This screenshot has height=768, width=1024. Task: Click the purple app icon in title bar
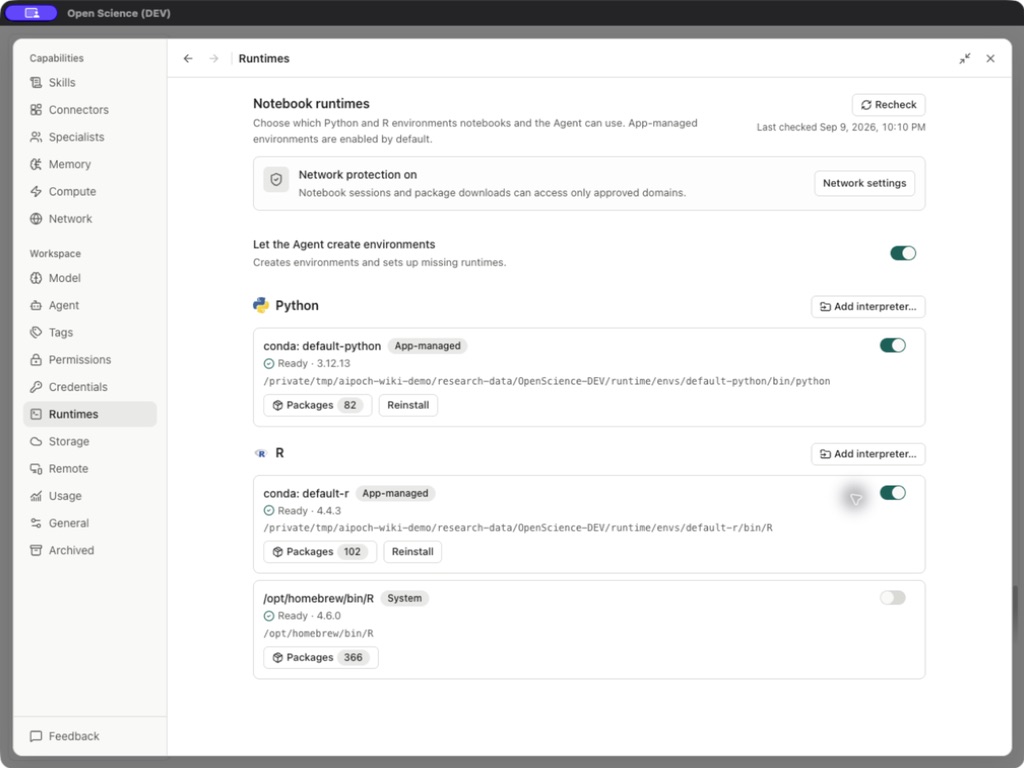31,13
